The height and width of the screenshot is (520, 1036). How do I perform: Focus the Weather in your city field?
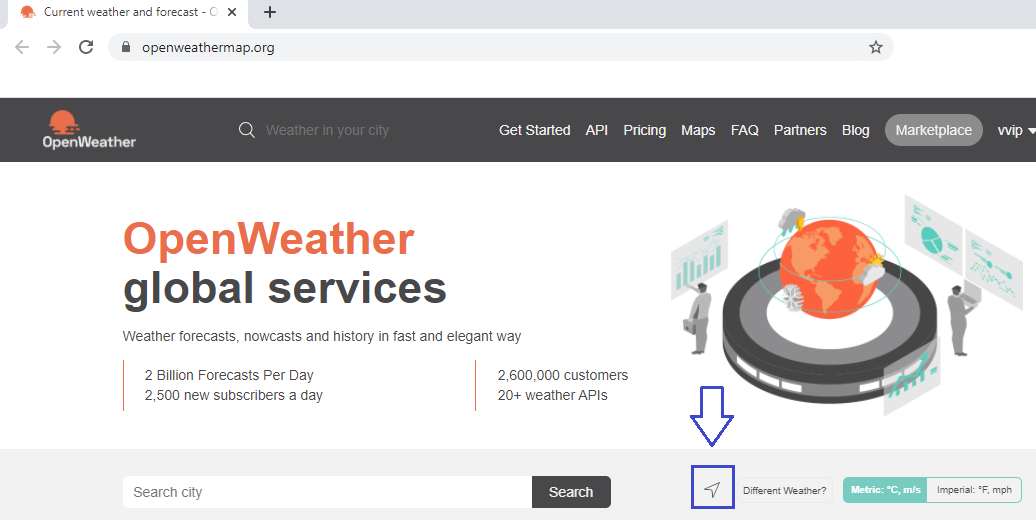point(327,130)
